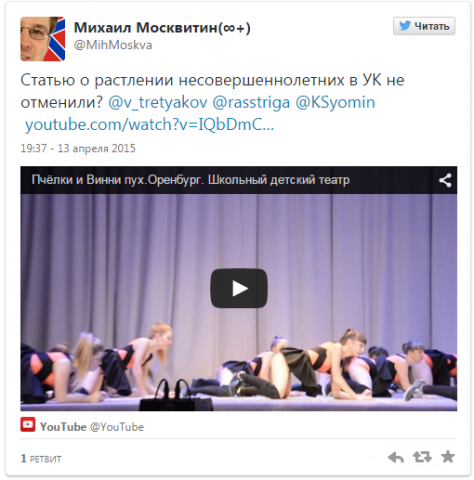Open the @YouTube handle
Image resolution: width=474 pixels, height=480 pixels.
[117, 427]
